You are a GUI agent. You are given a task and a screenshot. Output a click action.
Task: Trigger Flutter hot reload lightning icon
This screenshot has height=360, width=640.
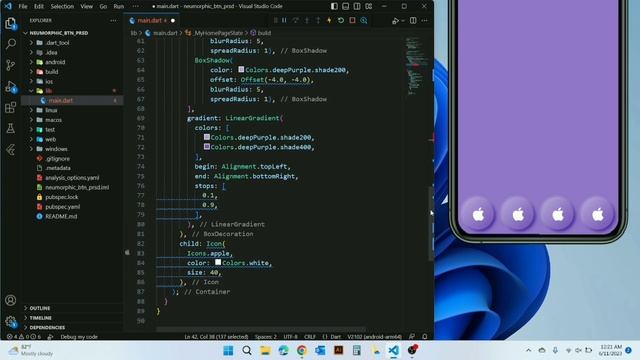[x=329, y=20]
